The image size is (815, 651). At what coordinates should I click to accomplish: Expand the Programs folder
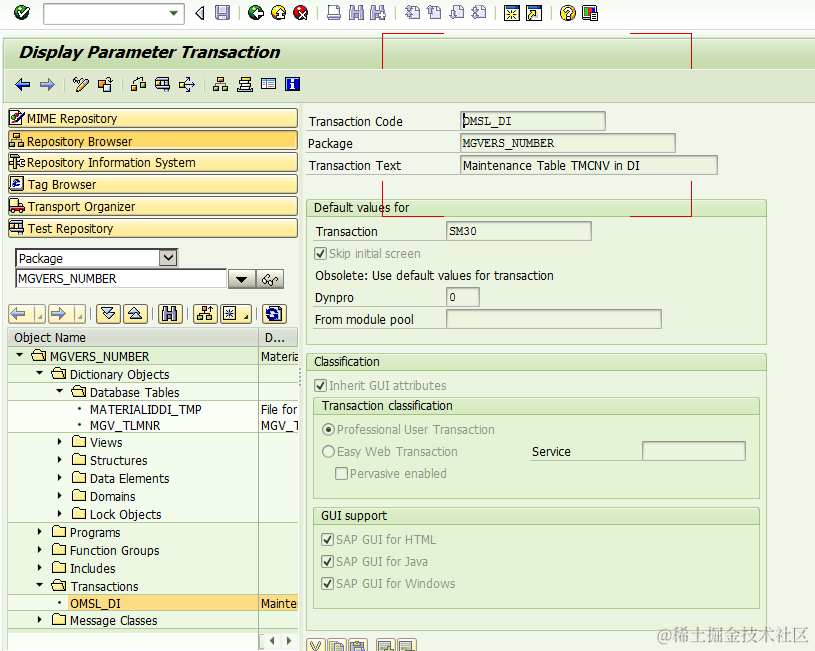40,531
